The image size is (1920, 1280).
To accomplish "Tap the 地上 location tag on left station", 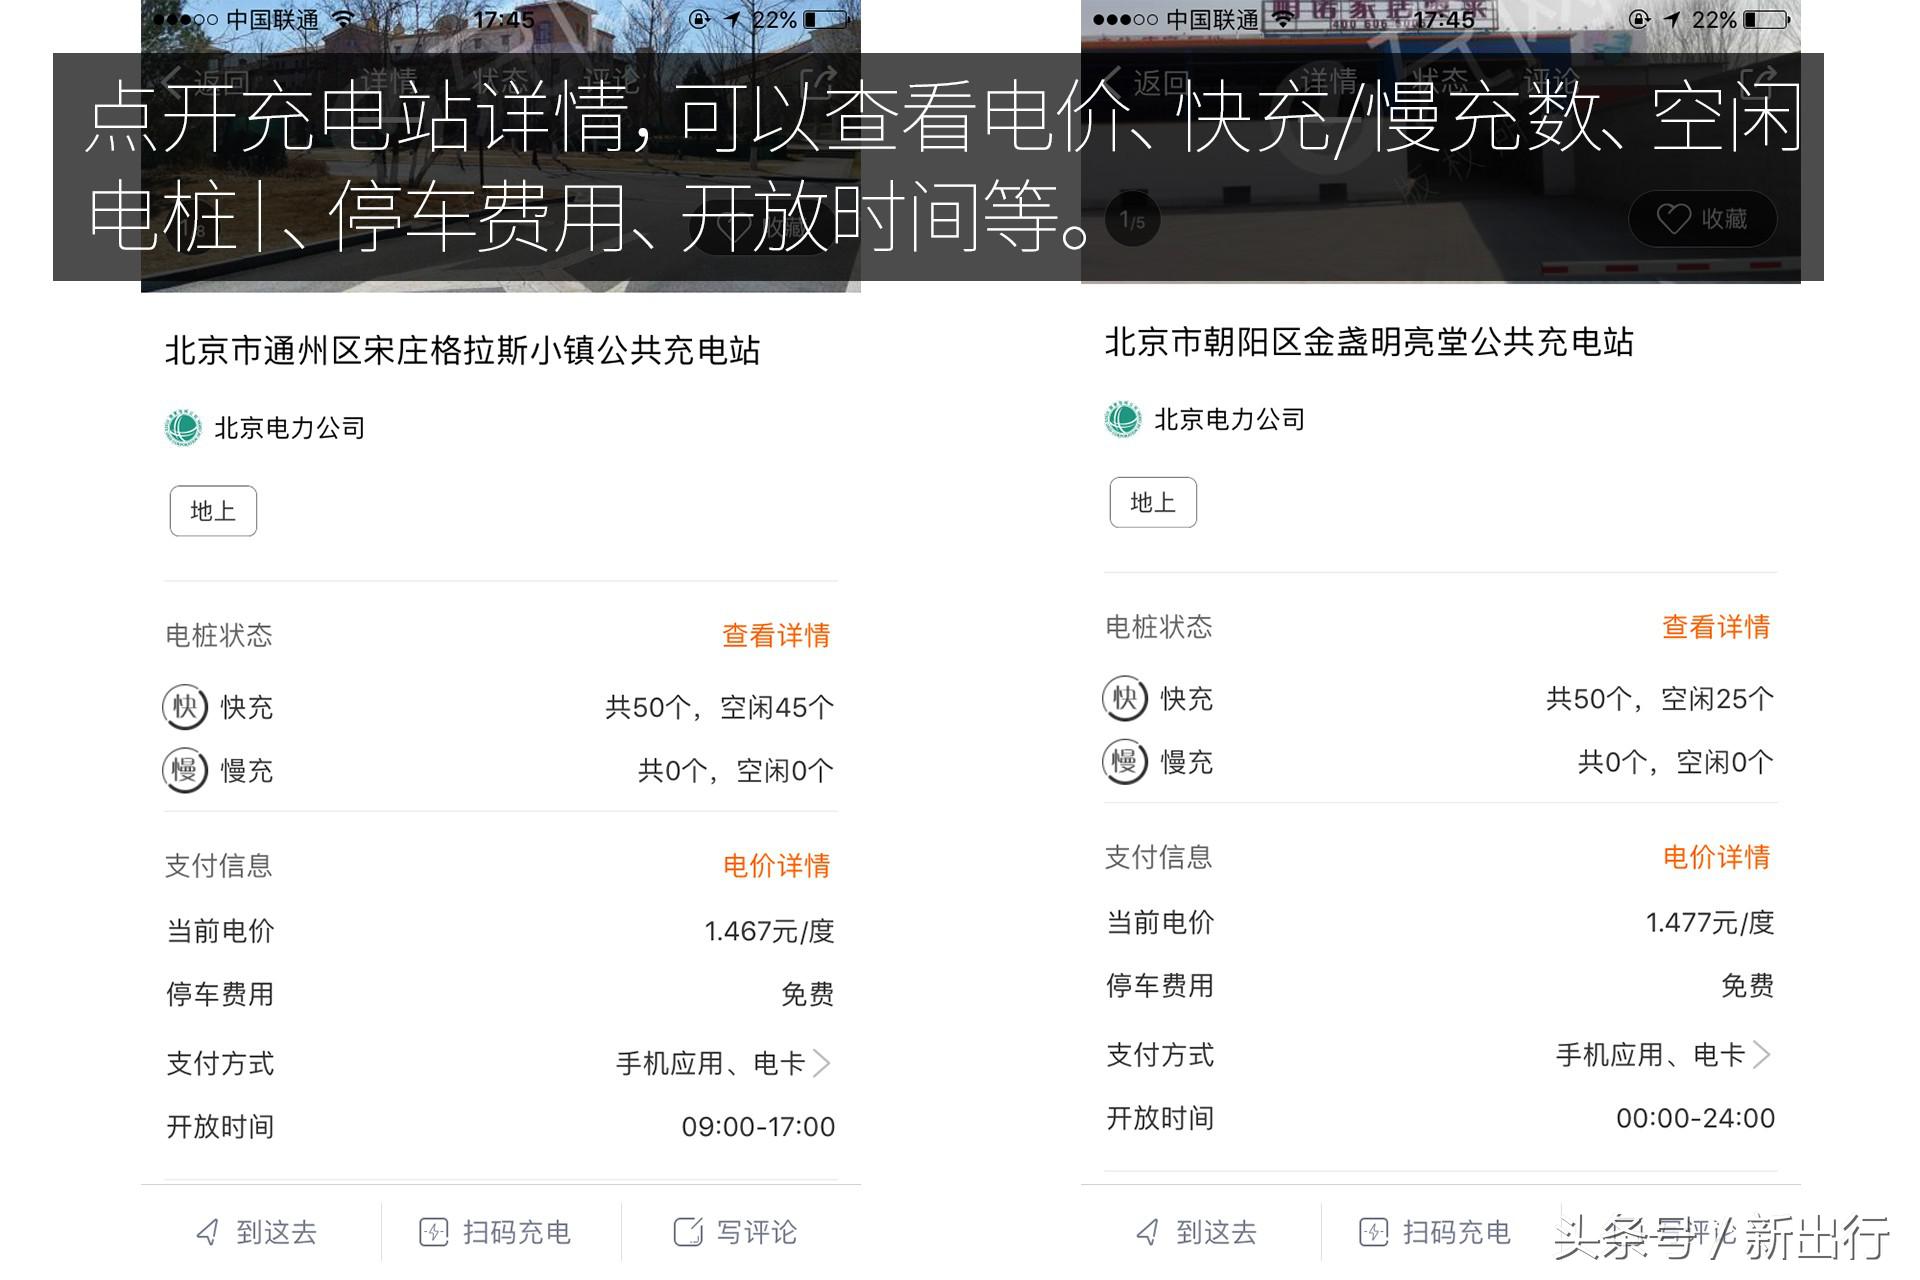I will pyautogui.click(x=212, y=510).
